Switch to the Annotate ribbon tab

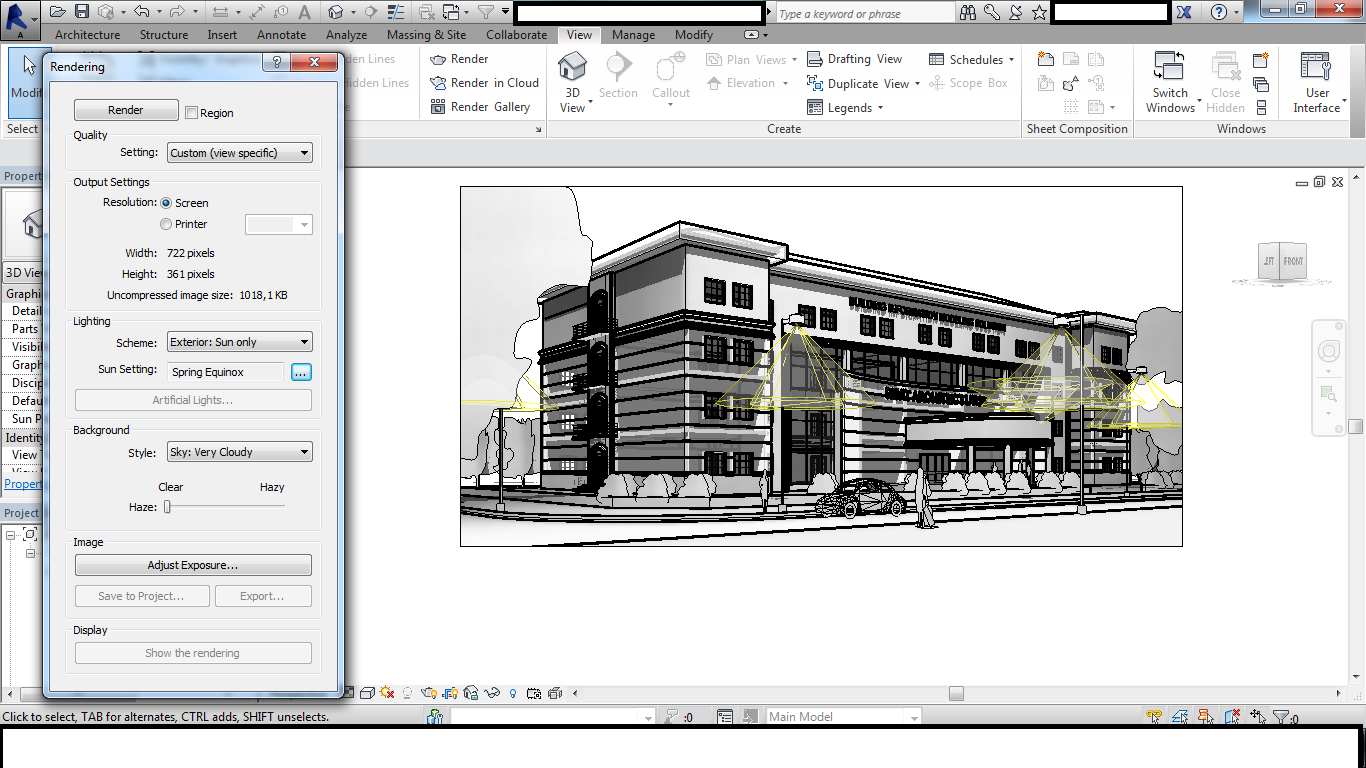(x=282, y=35)
